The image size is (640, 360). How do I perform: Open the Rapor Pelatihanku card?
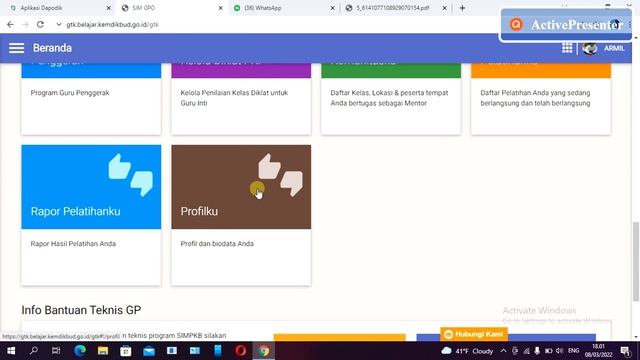coord(91,215)
